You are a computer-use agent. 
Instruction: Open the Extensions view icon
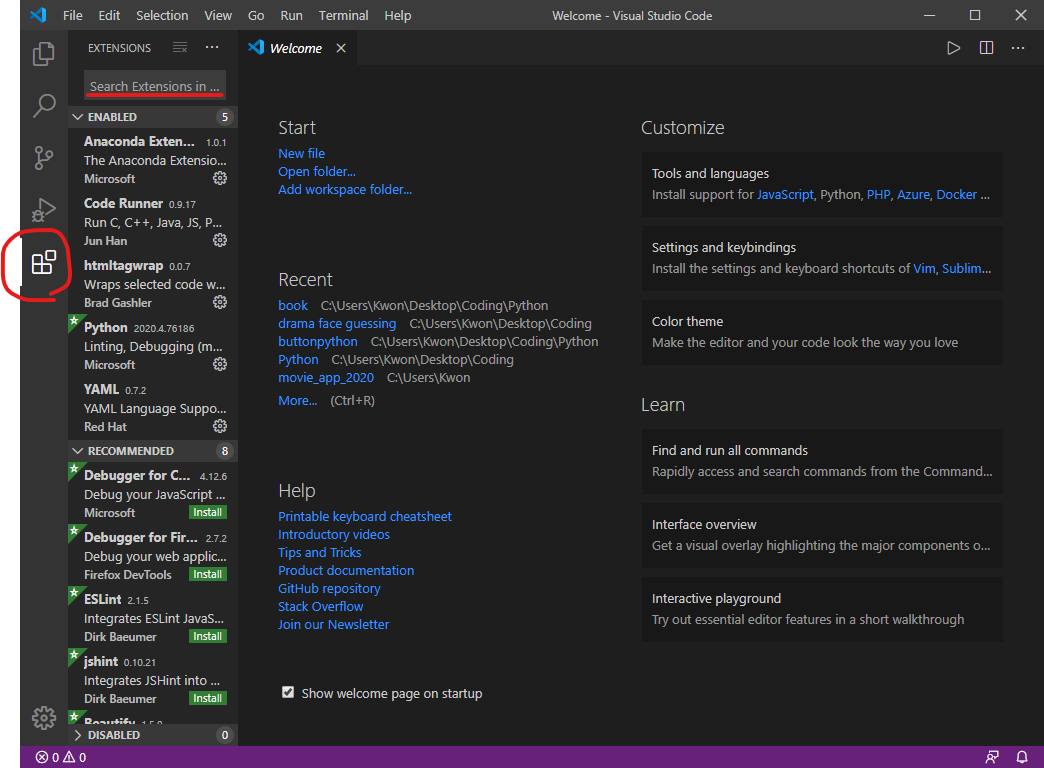(44, 262)
